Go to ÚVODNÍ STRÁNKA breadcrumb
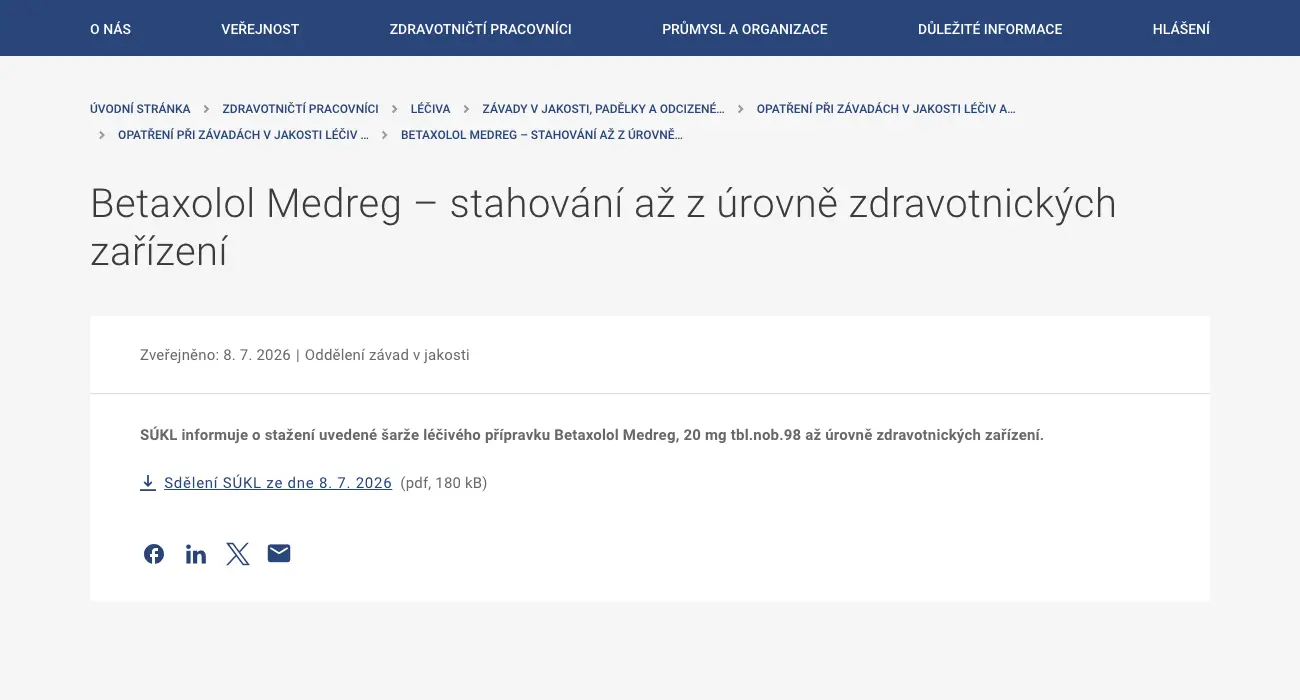Screen dimensions: 1300x700 pos(140,109)
